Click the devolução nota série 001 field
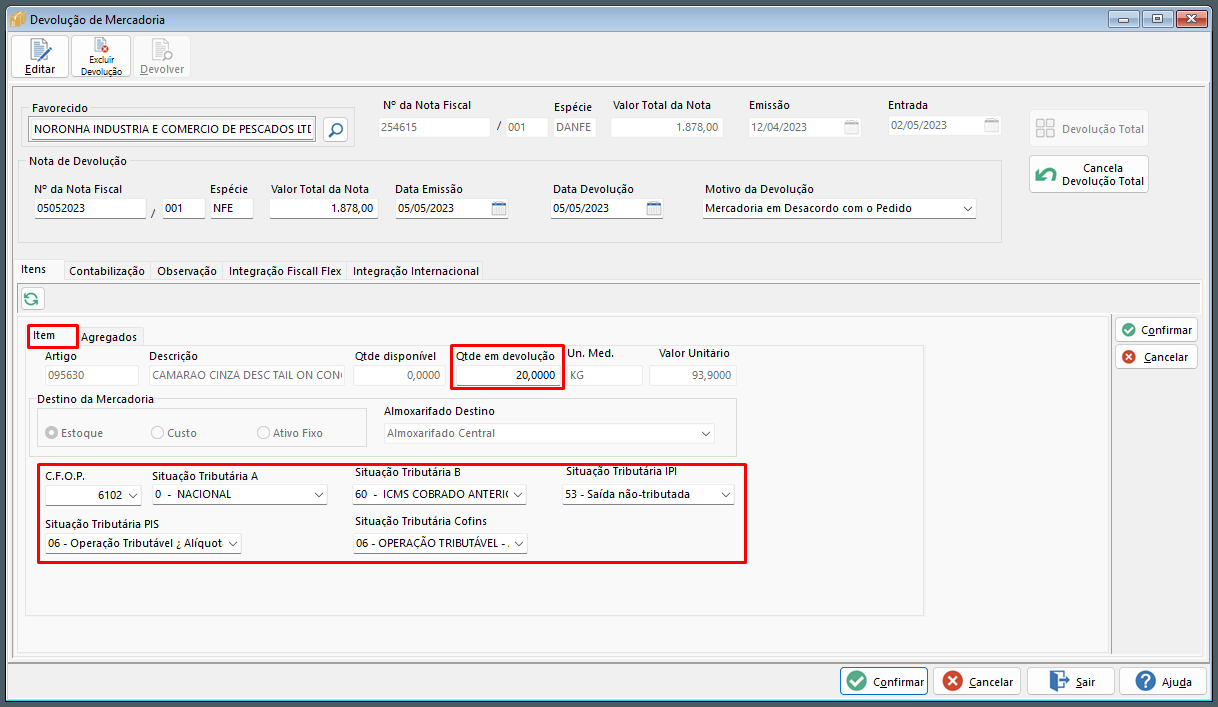The height and width of the screenshot is (707, 1218). click(184, 208)
